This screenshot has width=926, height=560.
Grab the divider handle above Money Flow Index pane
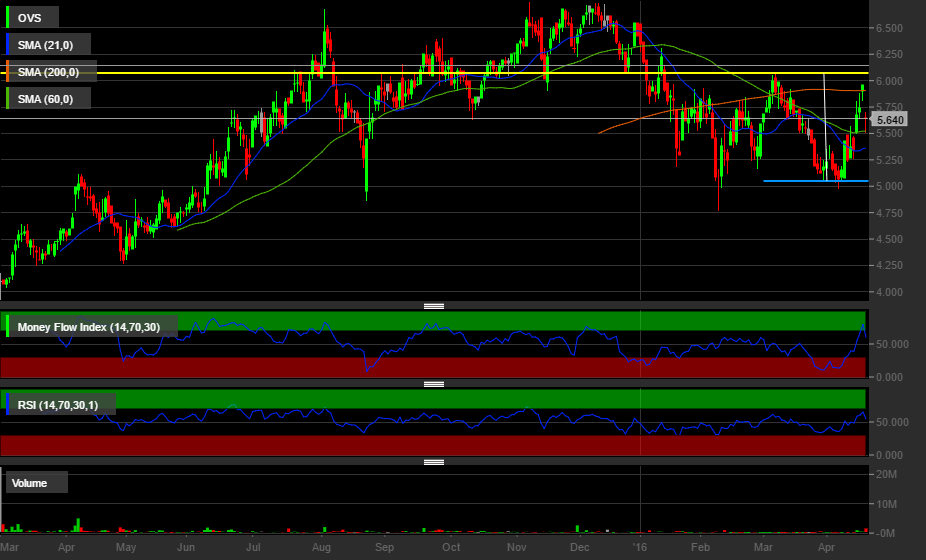[x=434, y=306]
